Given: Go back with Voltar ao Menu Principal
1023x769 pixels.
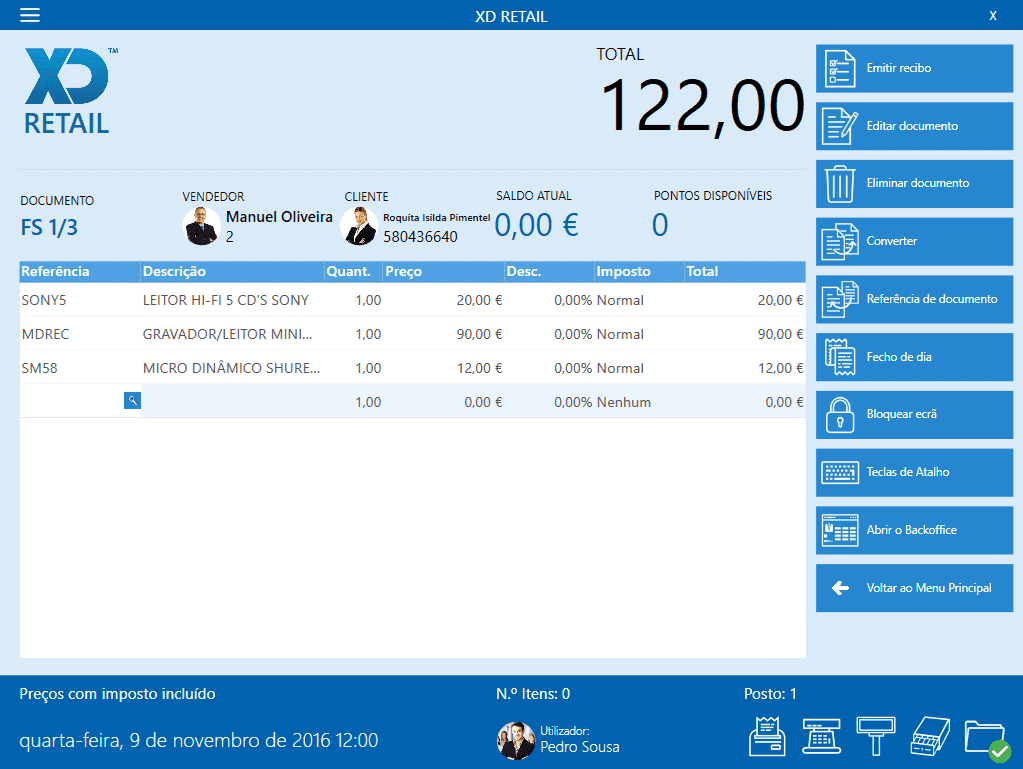Looking at the screenshot, I should tap(914, 588).
